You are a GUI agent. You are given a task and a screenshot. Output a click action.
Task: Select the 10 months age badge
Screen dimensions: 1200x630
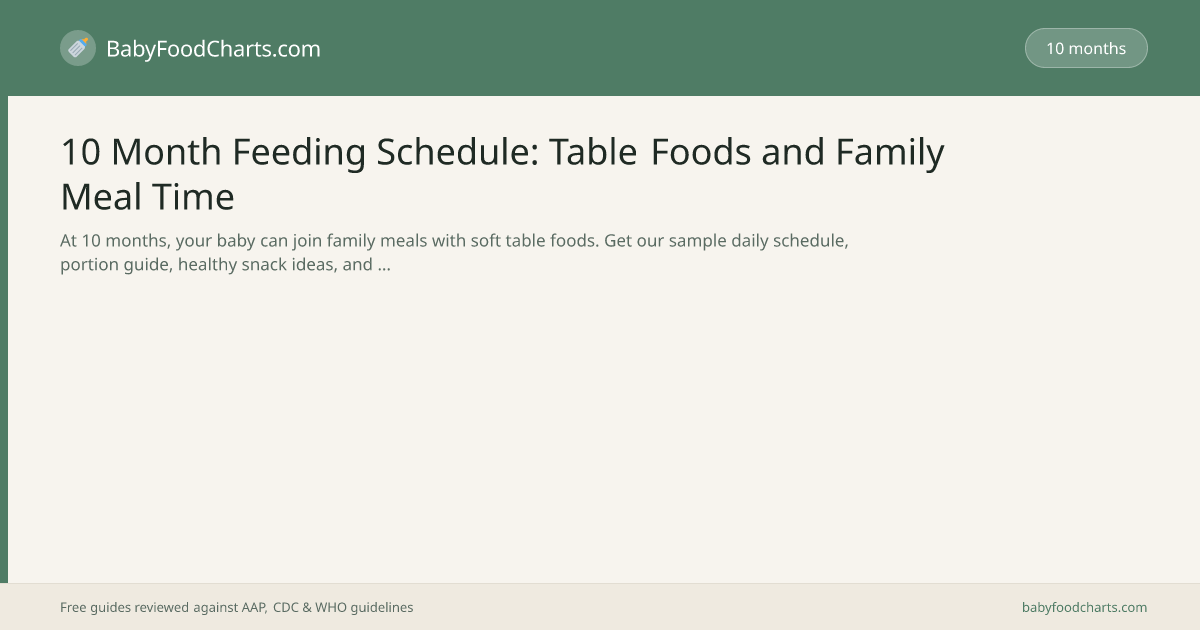click(1086, 48)
